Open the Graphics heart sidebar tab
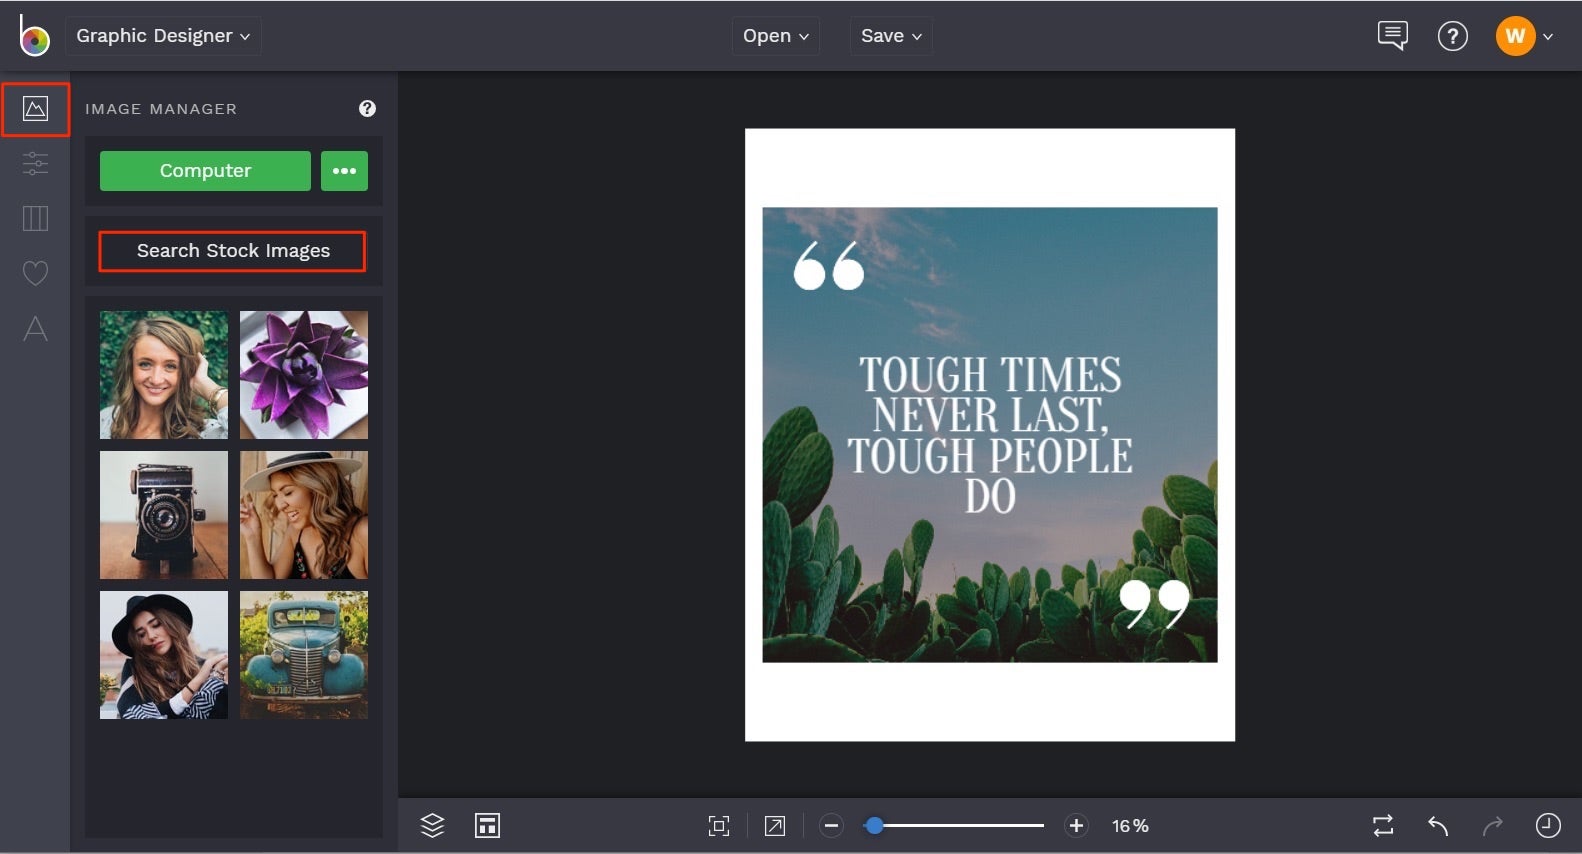 click(35, 273)
